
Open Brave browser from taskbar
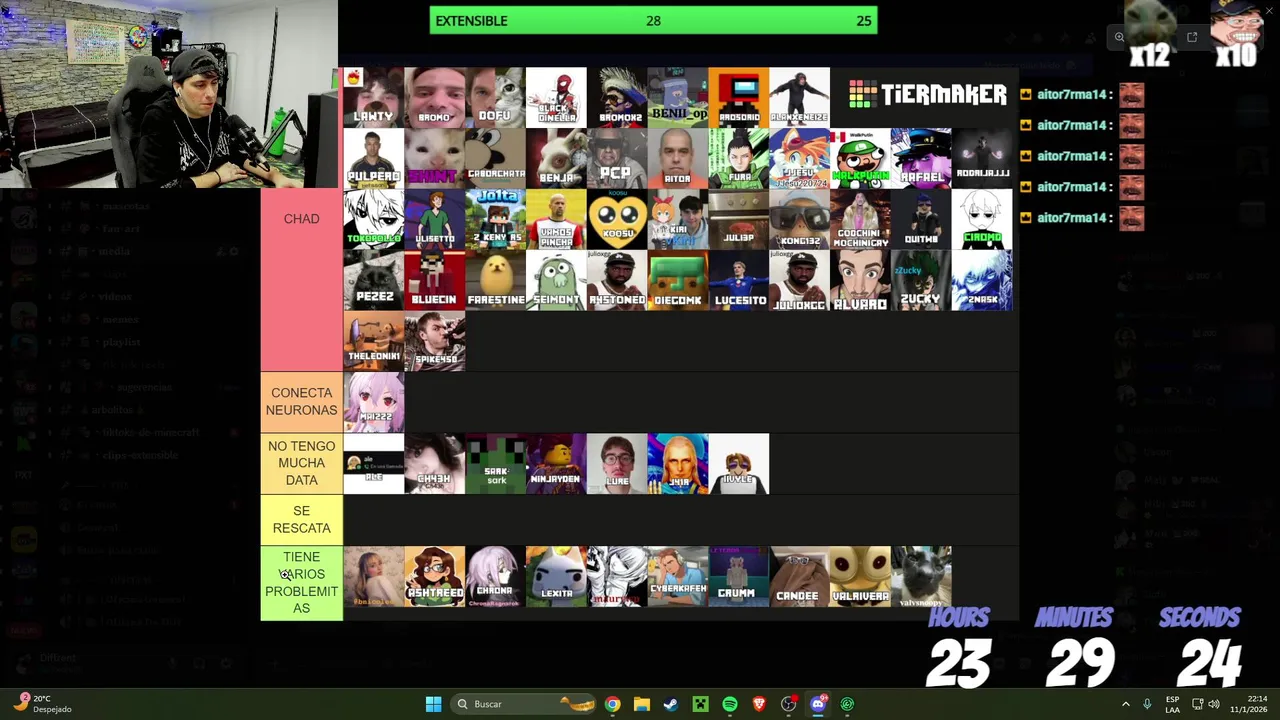coord(759,704)
